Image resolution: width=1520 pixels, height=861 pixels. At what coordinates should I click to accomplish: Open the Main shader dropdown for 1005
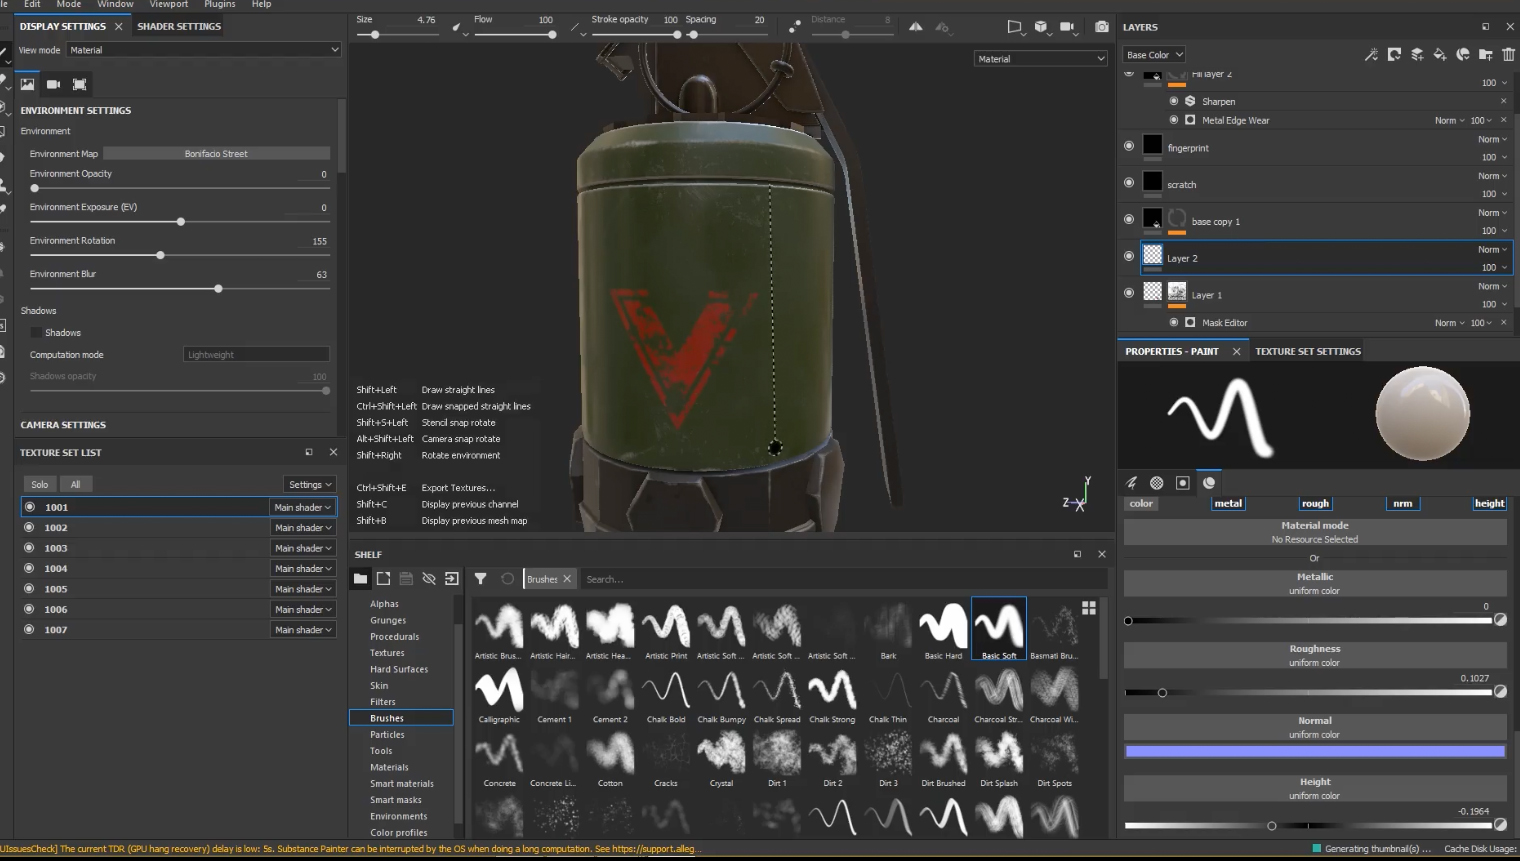(303, 589)
